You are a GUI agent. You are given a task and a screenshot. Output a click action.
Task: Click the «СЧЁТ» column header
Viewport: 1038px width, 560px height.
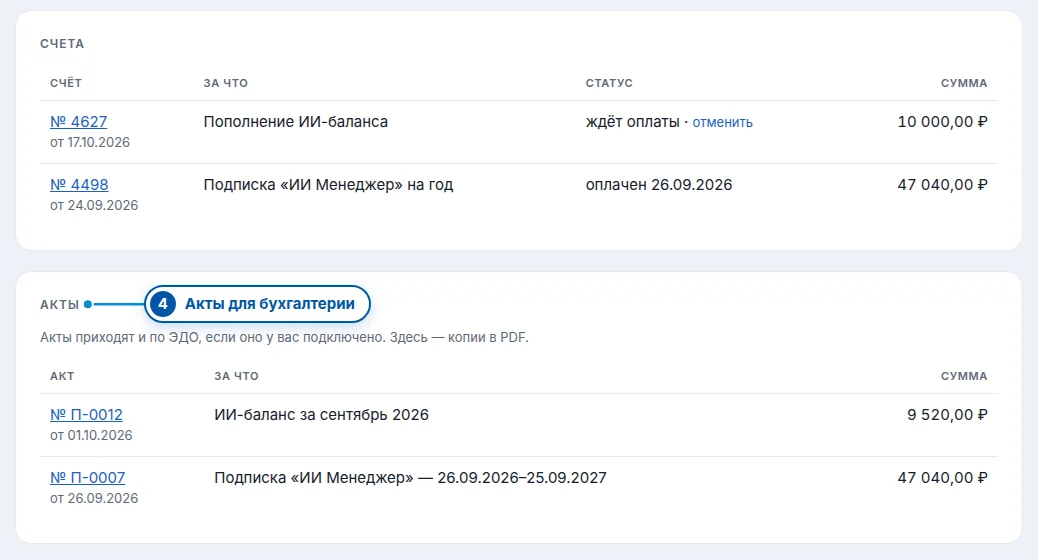pos(66,83)
